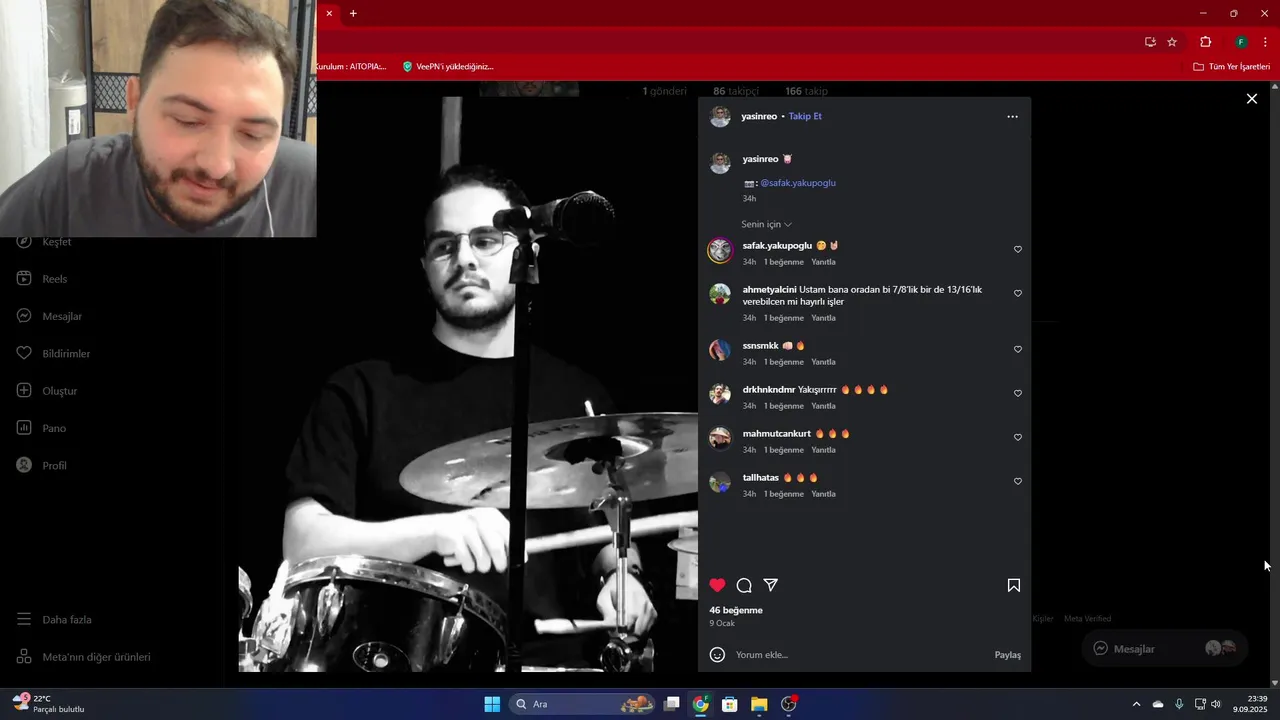Click the plus icon beside Oluştur
Screen dimensions: 1280x720
24,391
